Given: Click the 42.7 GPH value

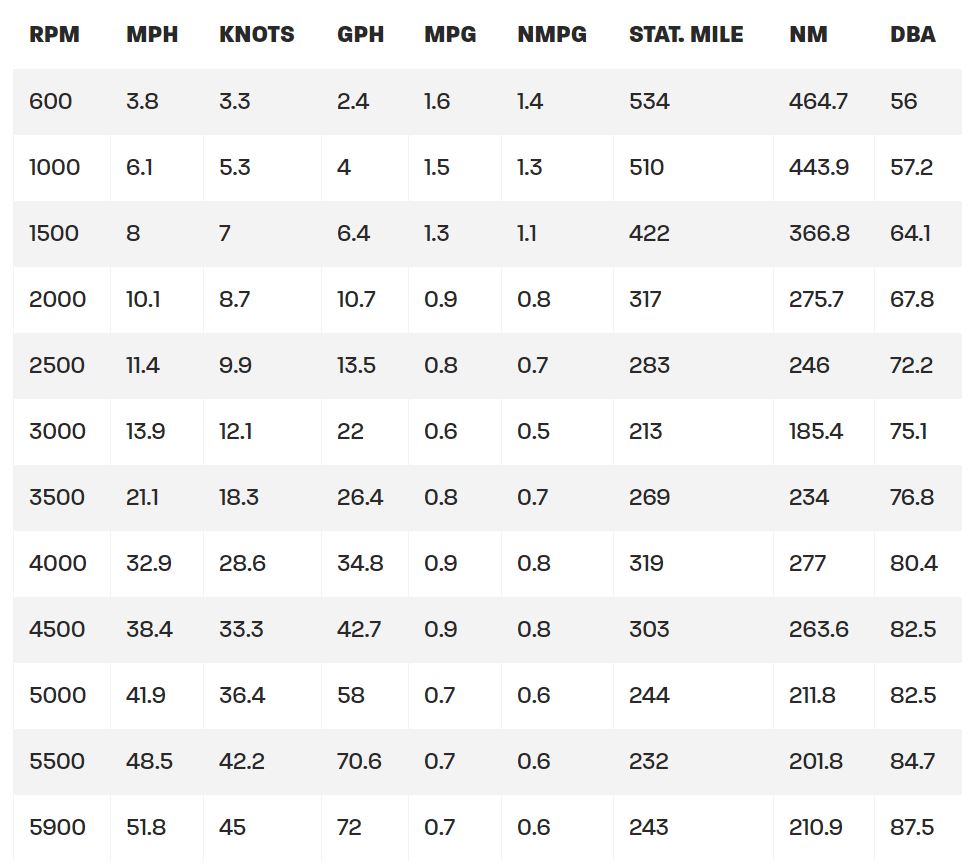Looking at the screenshot, I should [359, 629].
